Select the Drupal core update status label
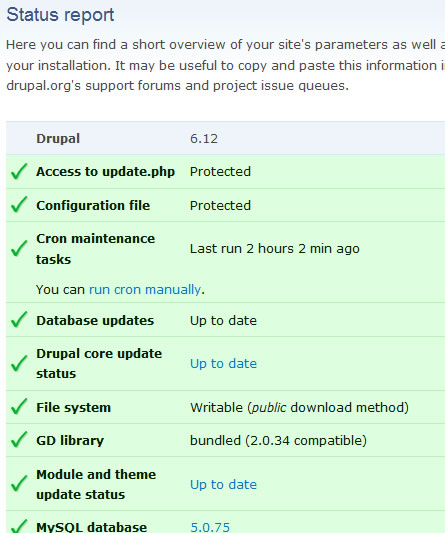 click(99, 363)
